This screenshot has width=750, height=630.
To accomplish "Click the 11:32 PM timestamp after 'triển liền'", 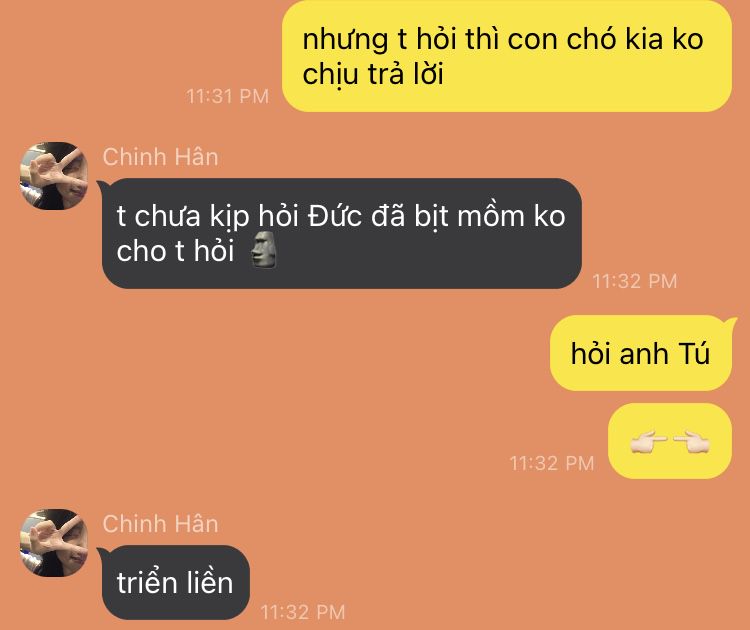I will pos(303,612).
